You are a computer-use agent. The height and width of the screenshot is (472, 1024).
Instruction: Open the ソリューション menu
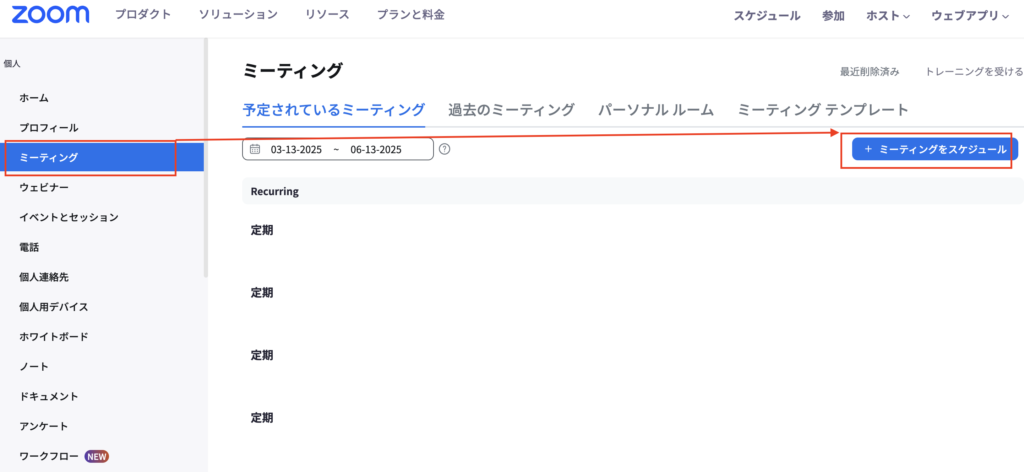point(238,14)
